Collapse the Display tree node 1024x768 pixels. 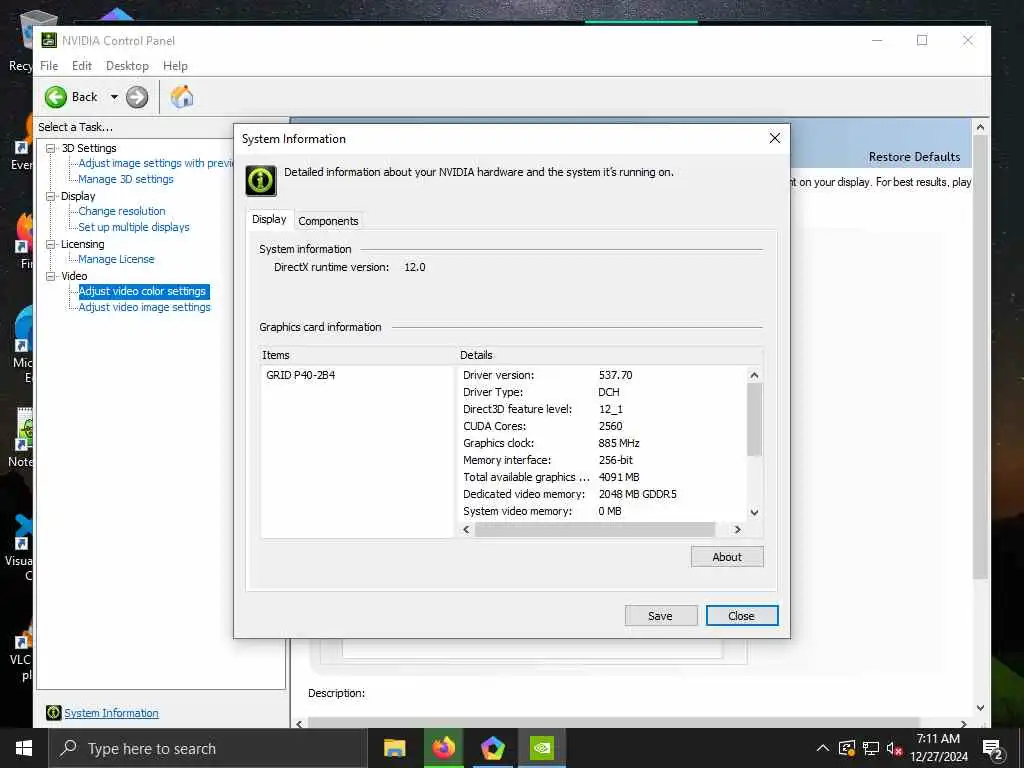(51, 196)
